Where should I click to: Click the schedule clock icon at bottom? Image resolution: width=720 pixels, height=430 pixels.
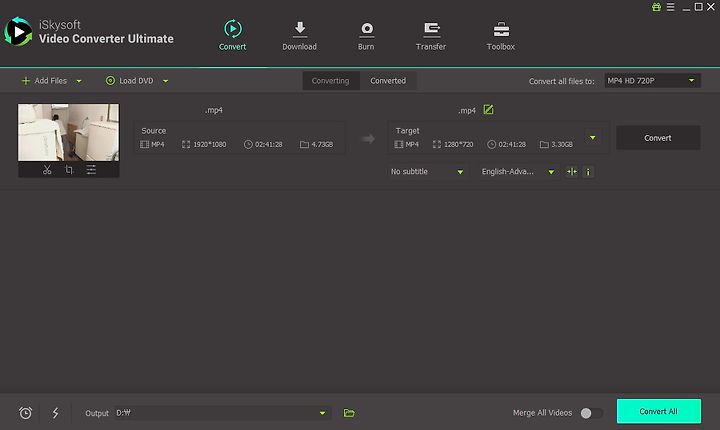tap(26, 413)
